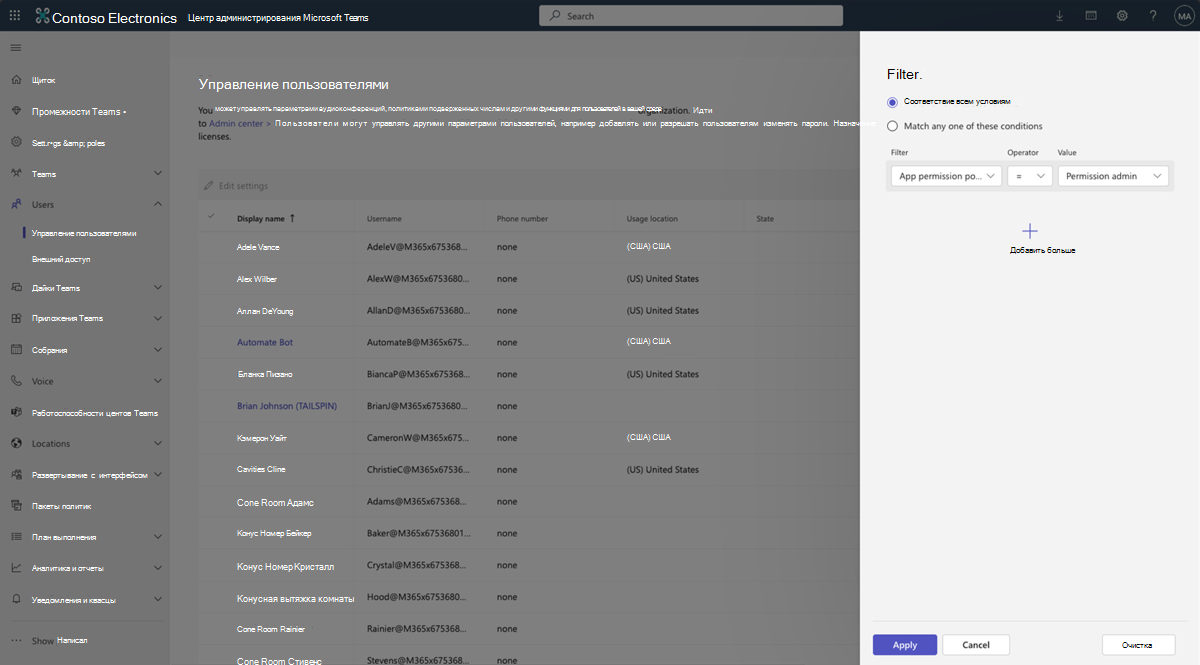Open the app launcher waffle icon
The height and width of the screenshot is (665, 1200).
(x=15, y=16)
